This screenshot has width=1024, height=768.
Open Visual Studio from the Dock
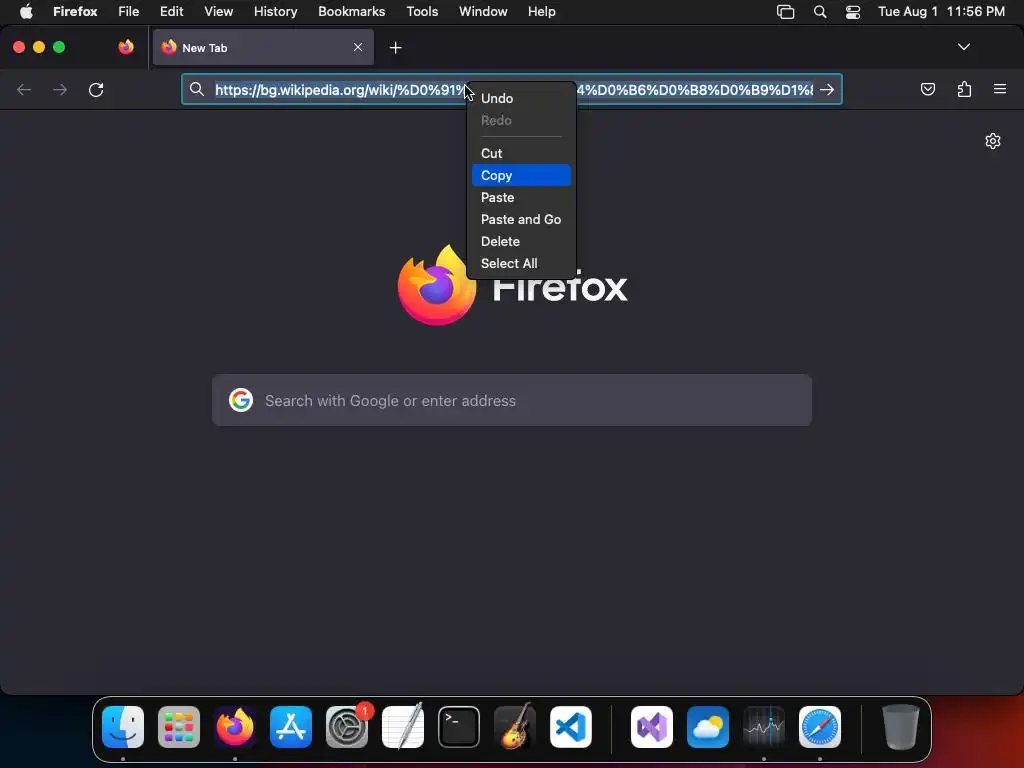point(652,727)
